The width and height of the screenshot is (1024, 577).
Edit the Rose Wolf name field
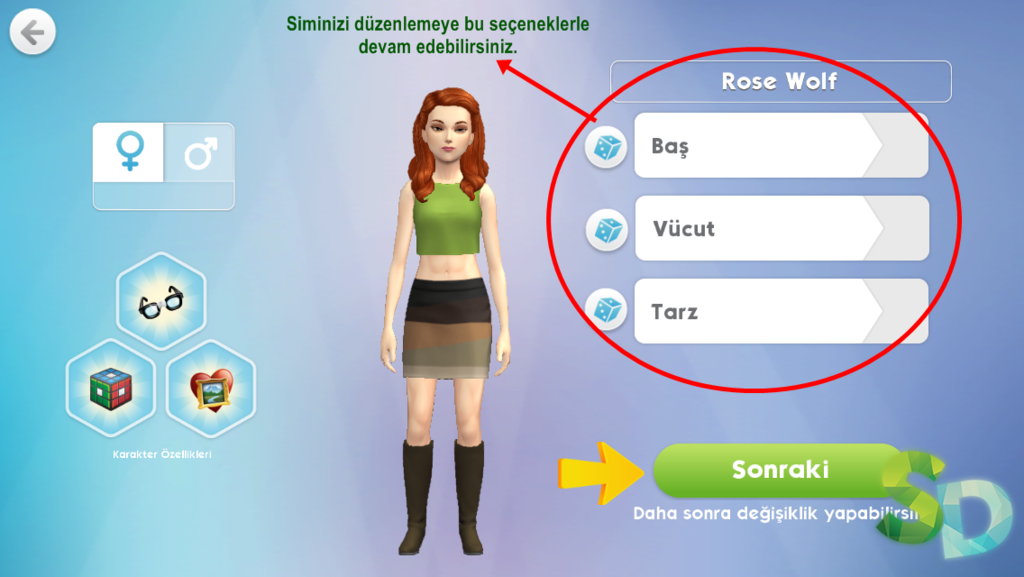pos(780,81)
